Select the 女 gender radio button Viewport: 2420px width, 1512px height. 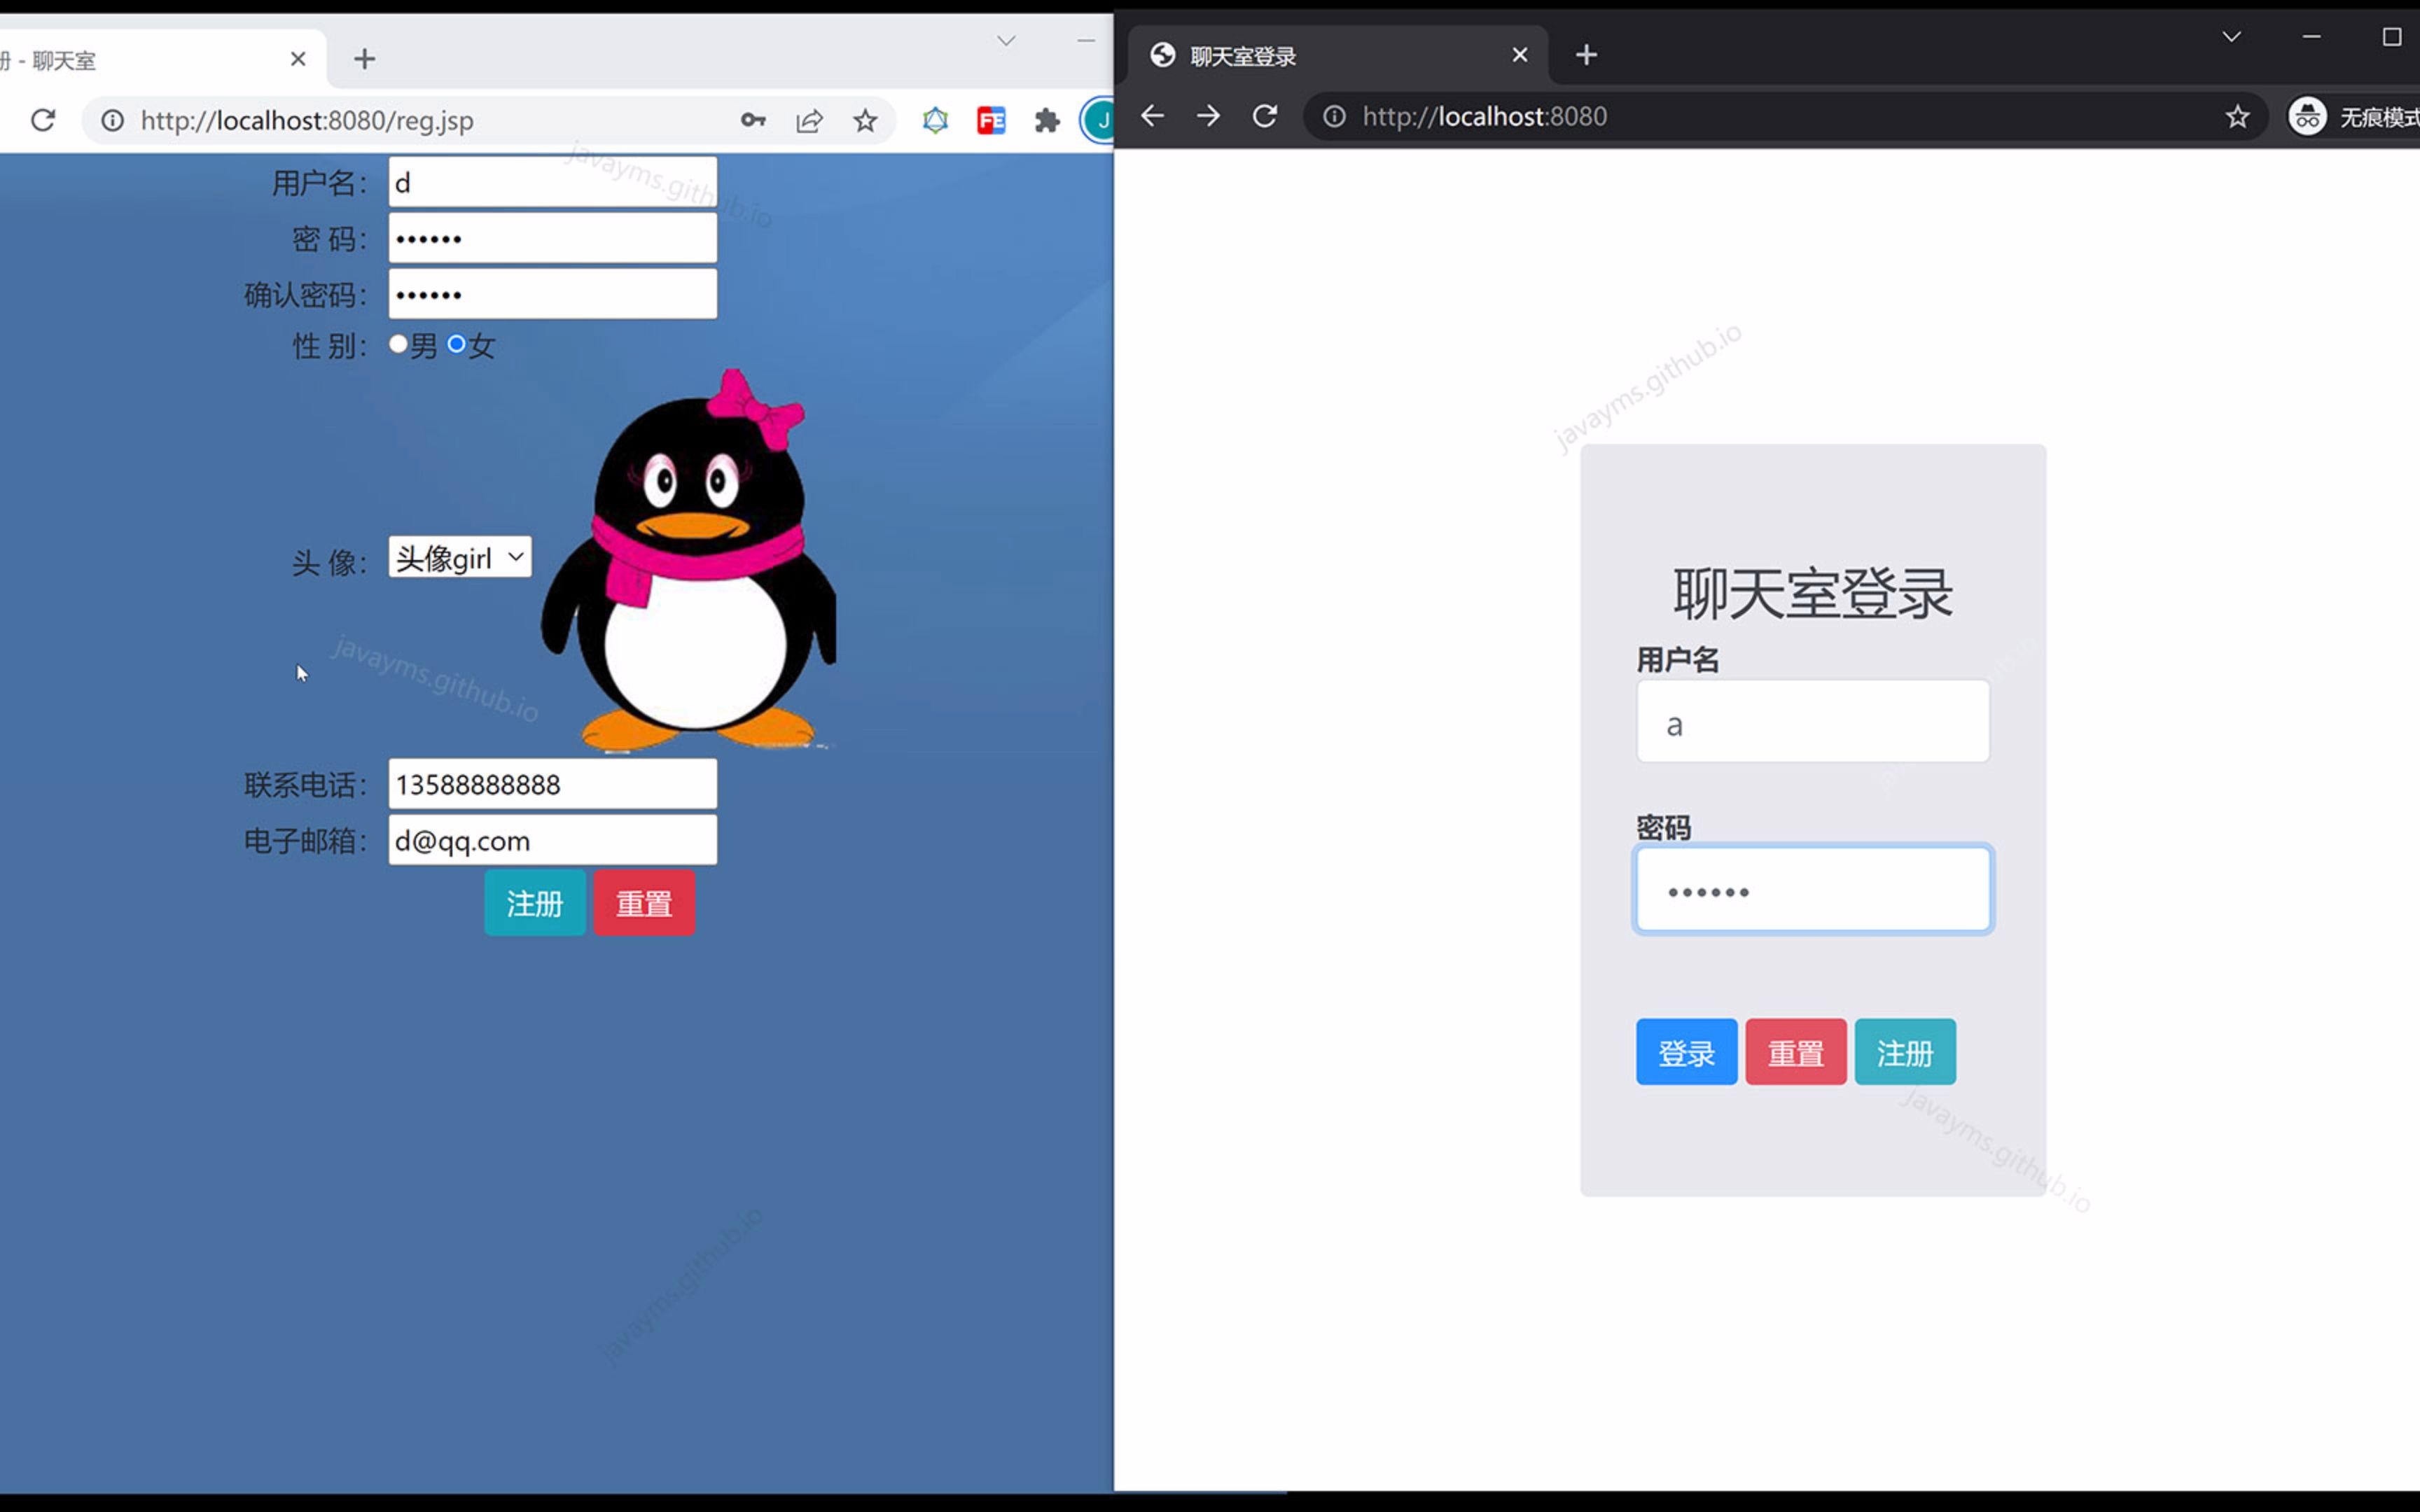[x=457, y=343]
